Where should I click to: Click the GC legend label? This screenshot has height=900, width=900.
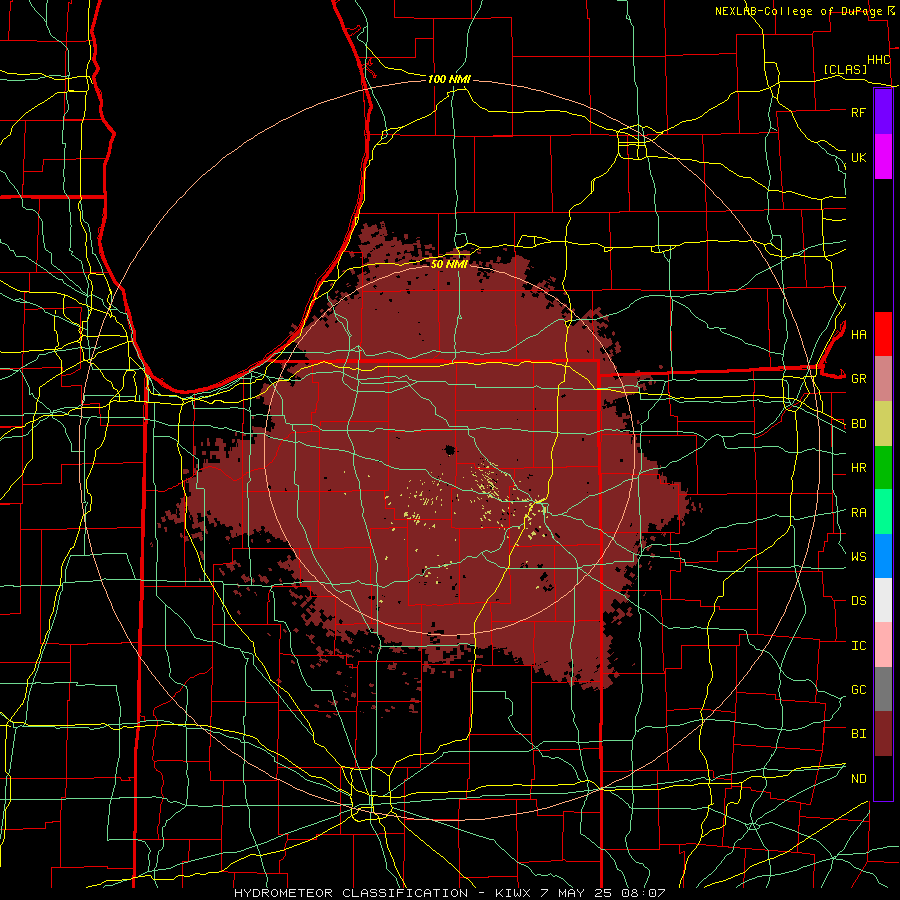click(858, 689)
